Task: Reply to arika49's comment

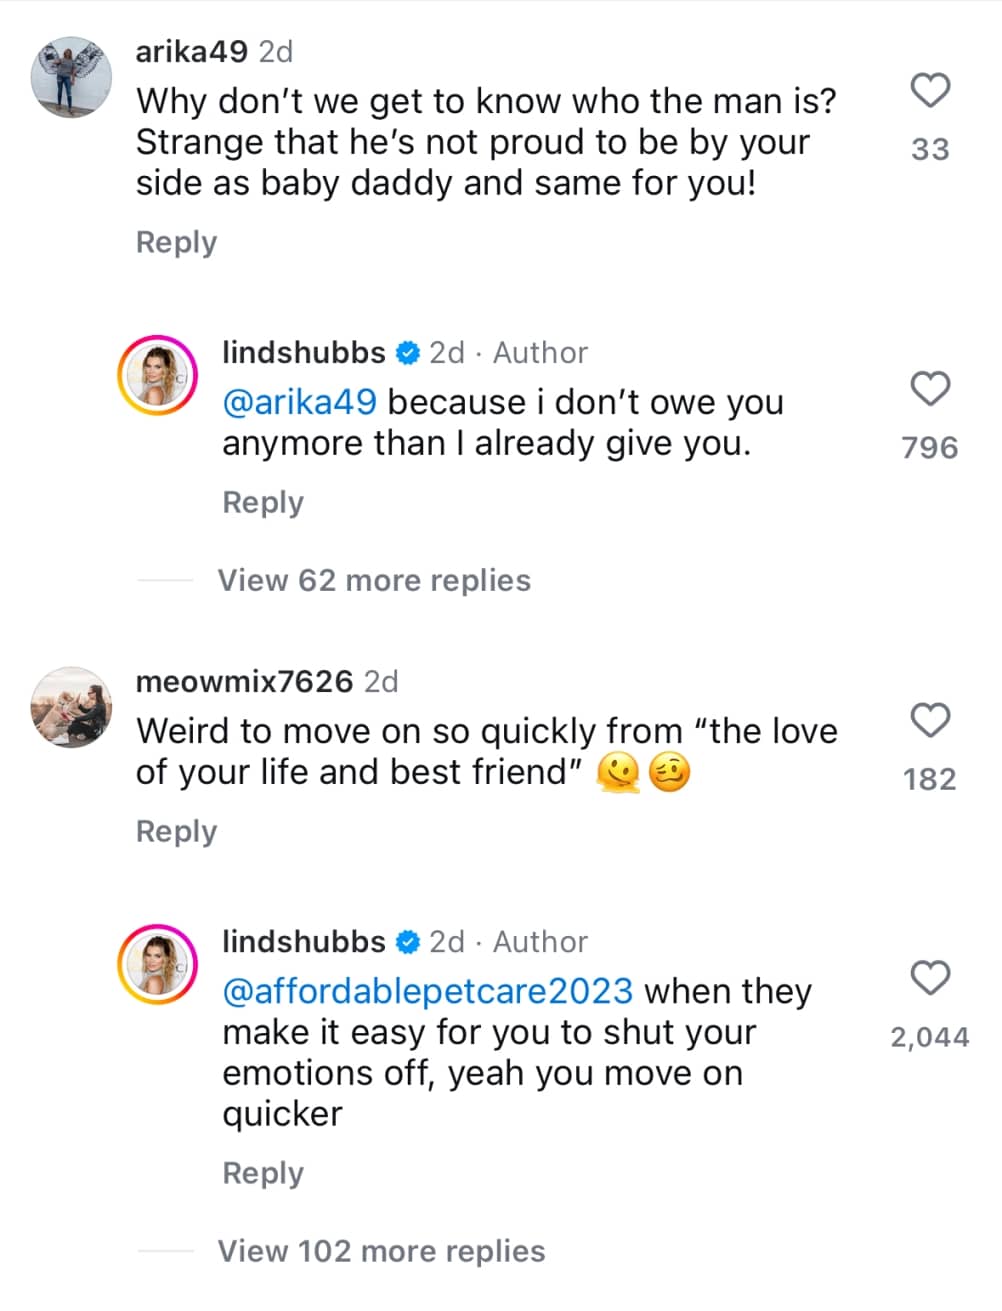Action: 176,242
